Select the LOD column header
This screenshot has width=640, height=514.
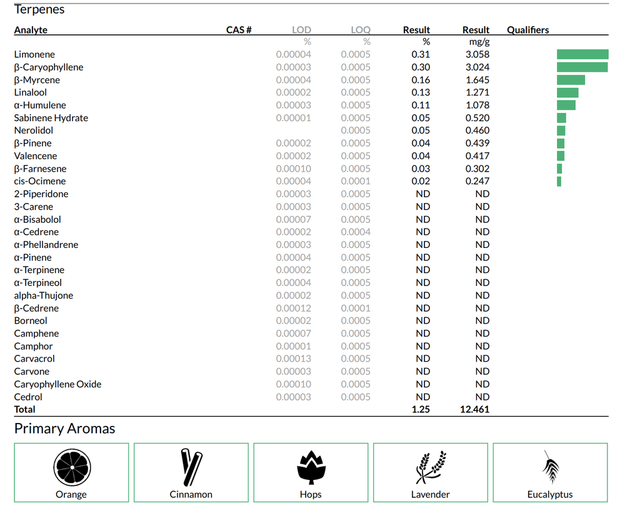point(301,30)
